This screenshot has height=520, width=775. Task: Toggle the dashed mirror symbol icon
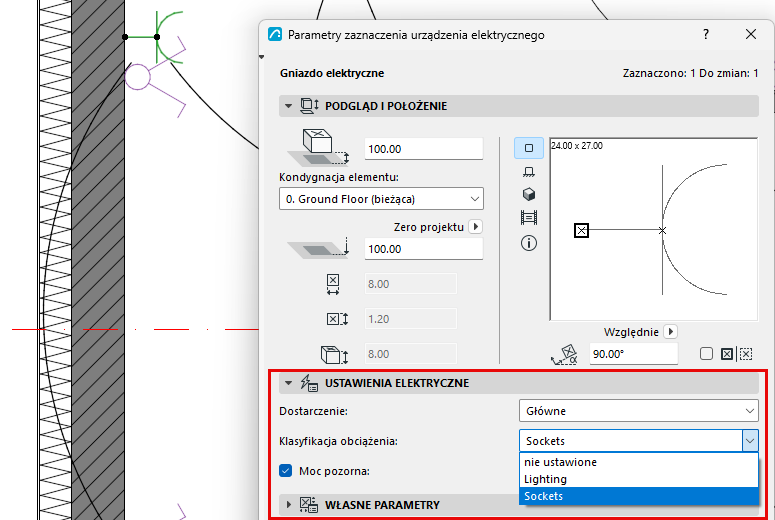pos(746,354)
